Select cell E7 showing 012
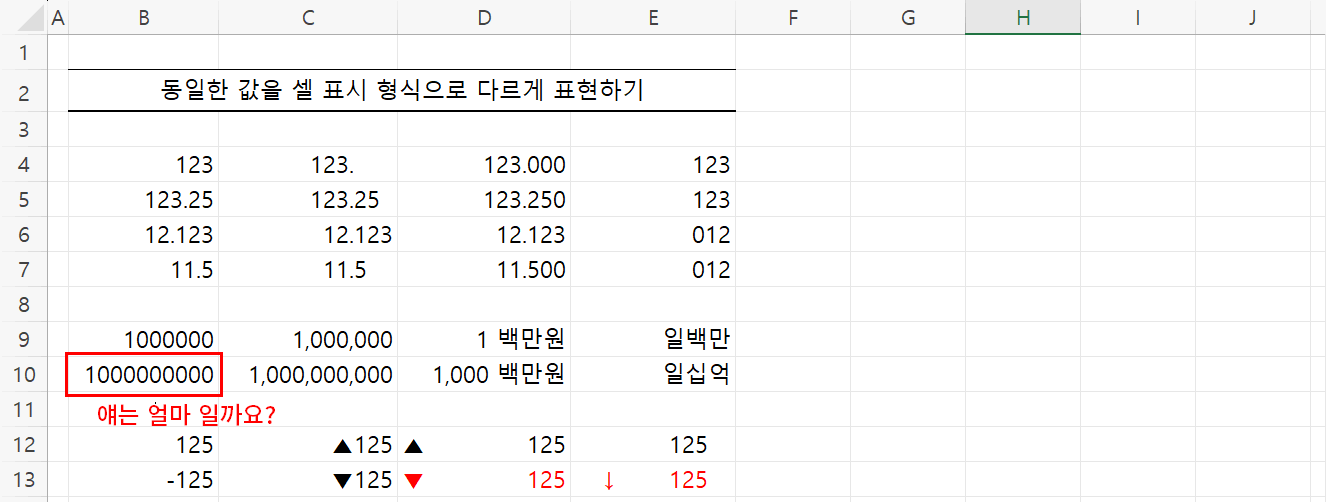This screenshot has width=1326, height=502. point(653,270)
